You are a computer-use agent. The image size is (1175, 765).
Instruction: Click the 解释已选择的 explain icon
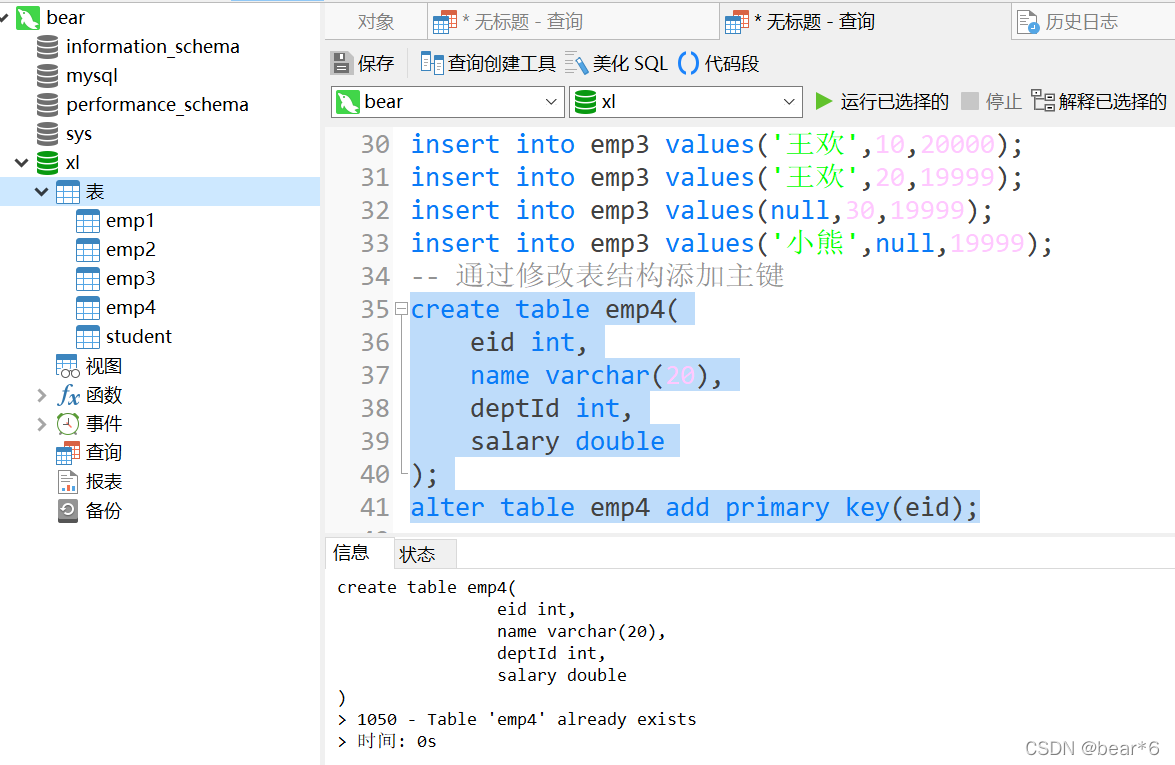point(1042,100)
